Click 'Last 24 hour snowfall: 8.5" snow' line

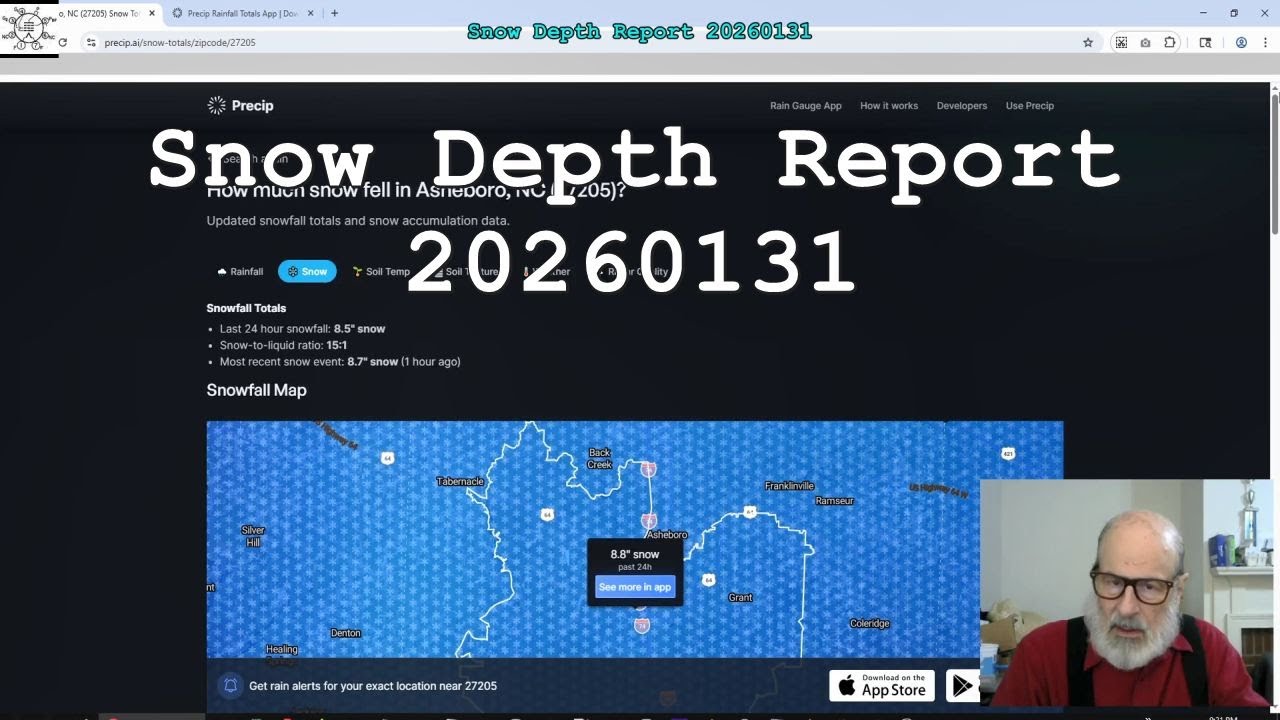point(302,328)
